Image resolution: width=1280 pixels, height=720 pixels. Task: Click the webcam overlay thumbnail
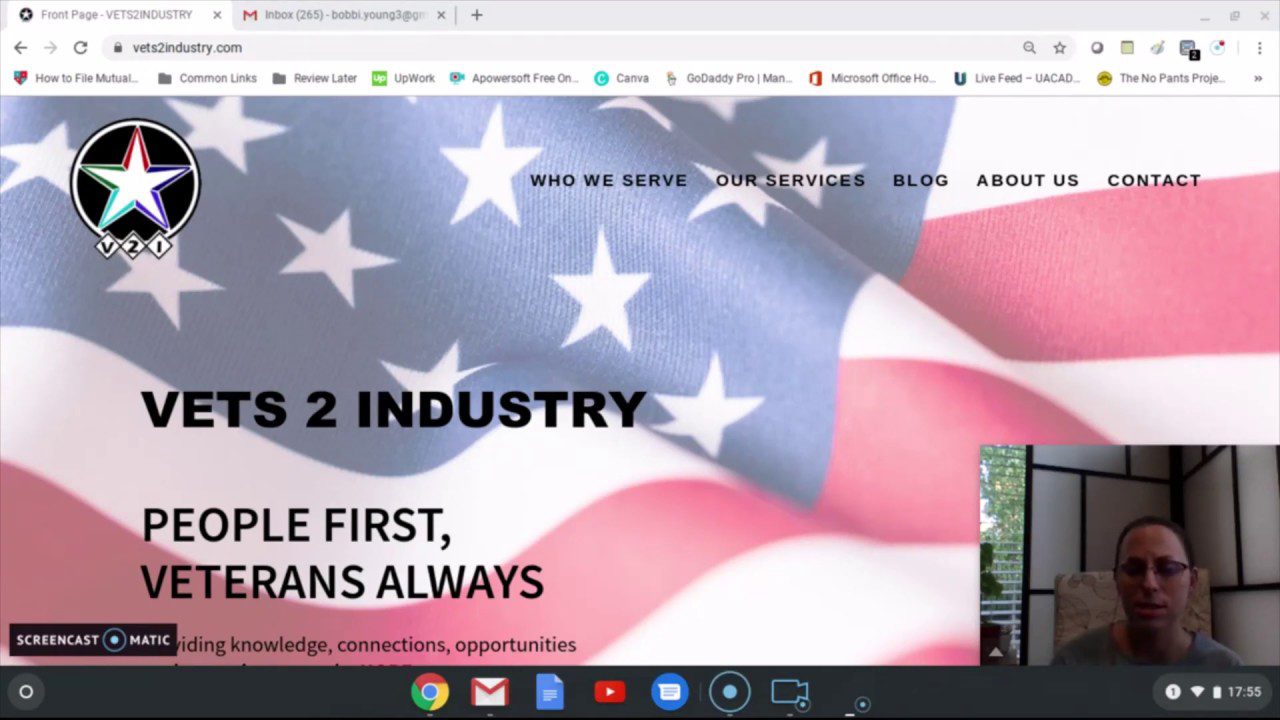tap(1128, 555)
